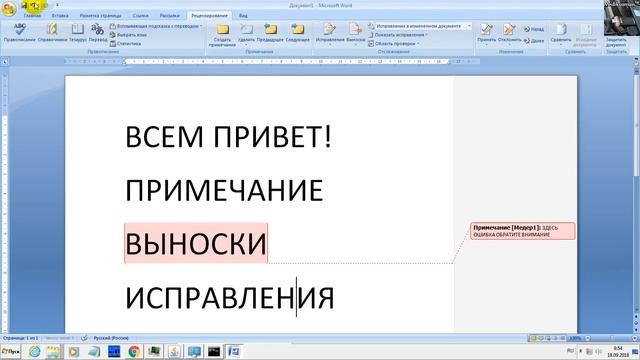Open the media player taskbar icon
The width and height of the screenshot is (640, 360).
tap(74, 351)
